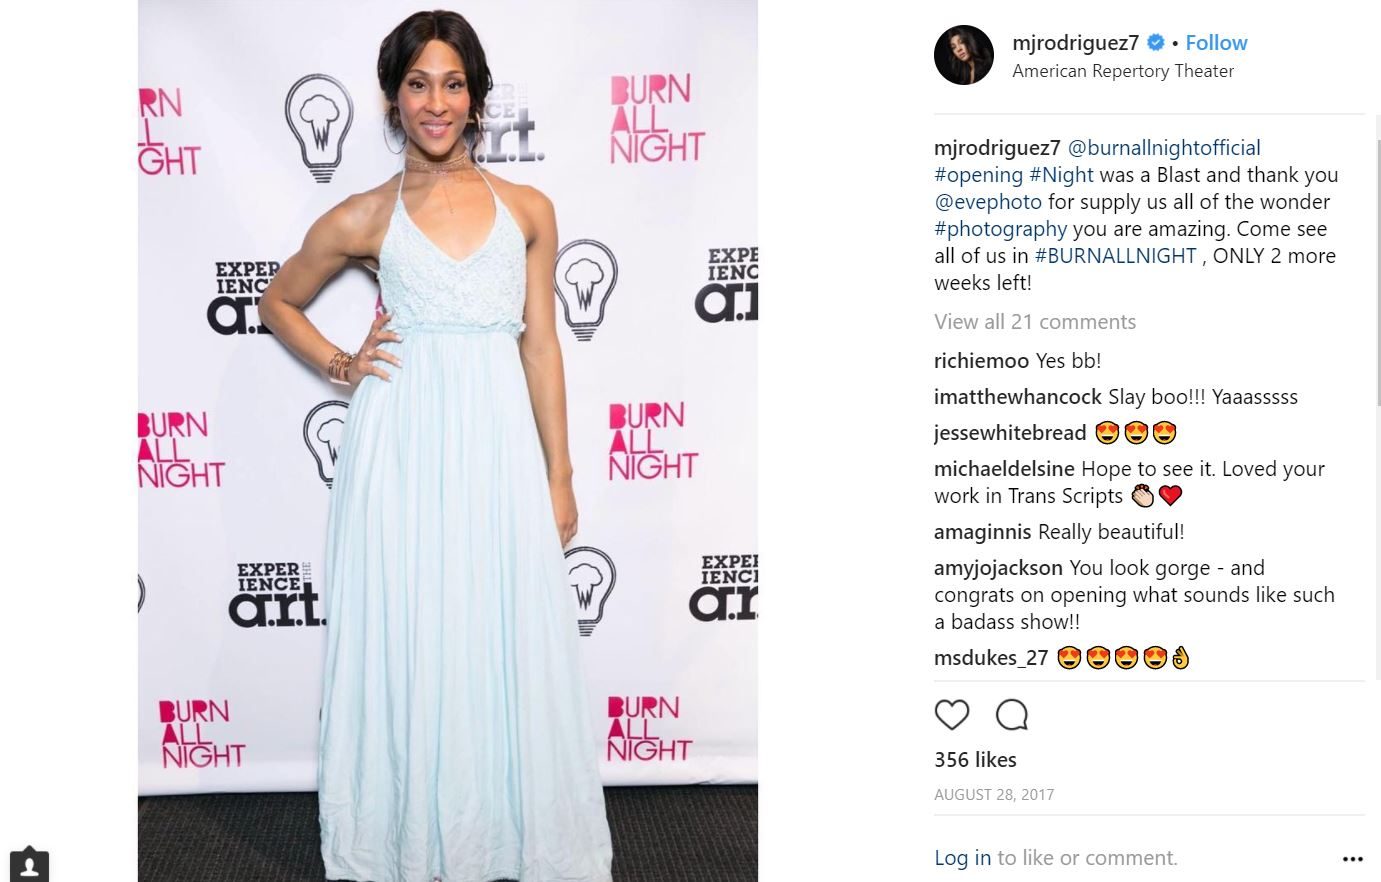Open the #BURNALLNIGHT hashtag

(1115, 256)
